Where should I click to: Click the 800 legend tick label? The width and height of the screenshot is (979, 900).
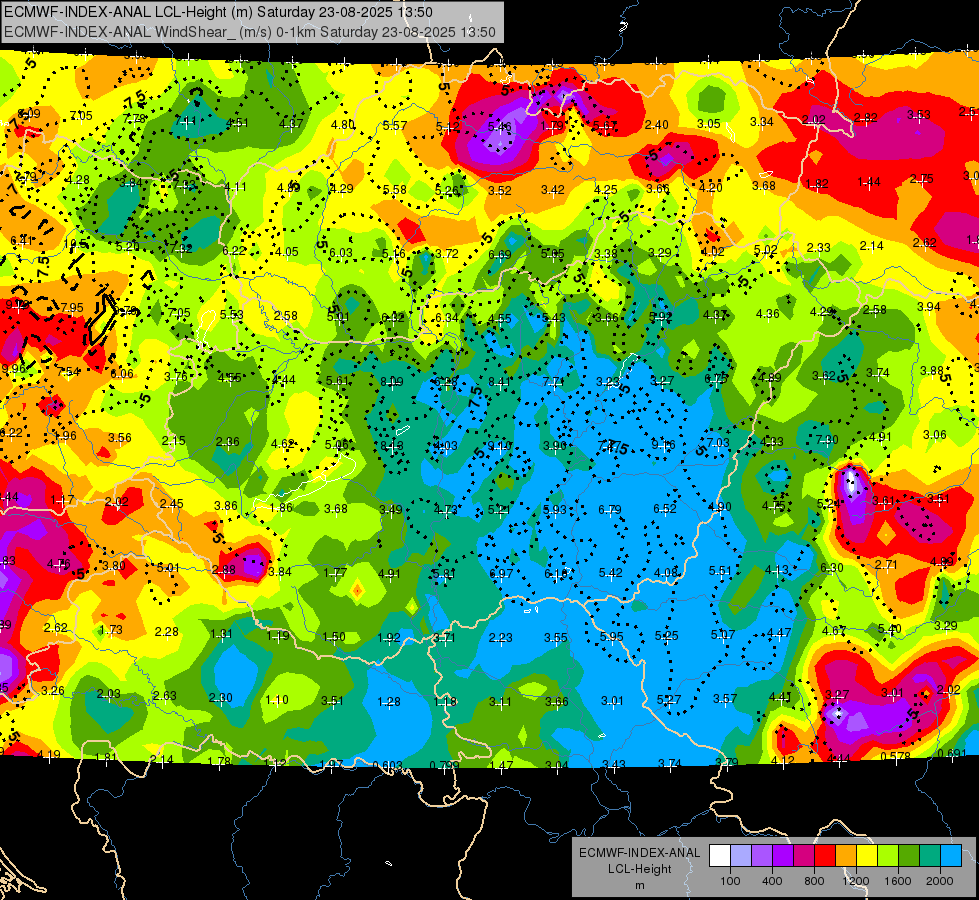point(814,881)
